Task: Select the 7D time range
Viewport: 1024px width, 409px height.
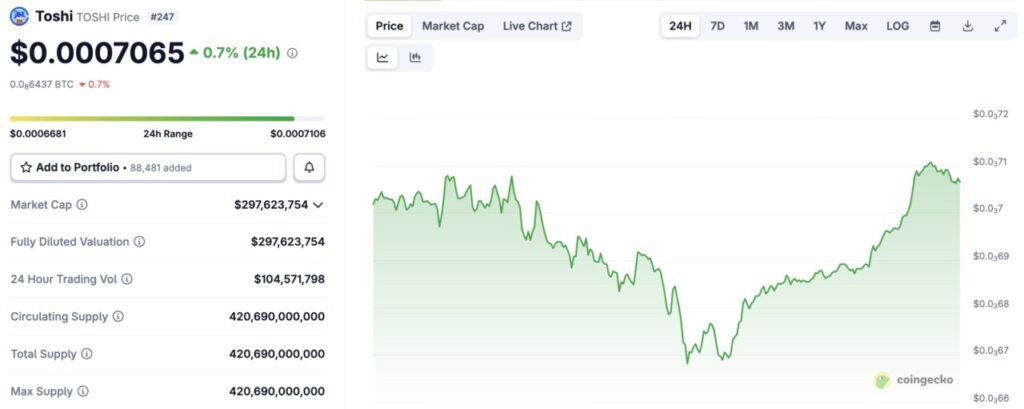Action: pyautogui.click(x=717, y=26)
